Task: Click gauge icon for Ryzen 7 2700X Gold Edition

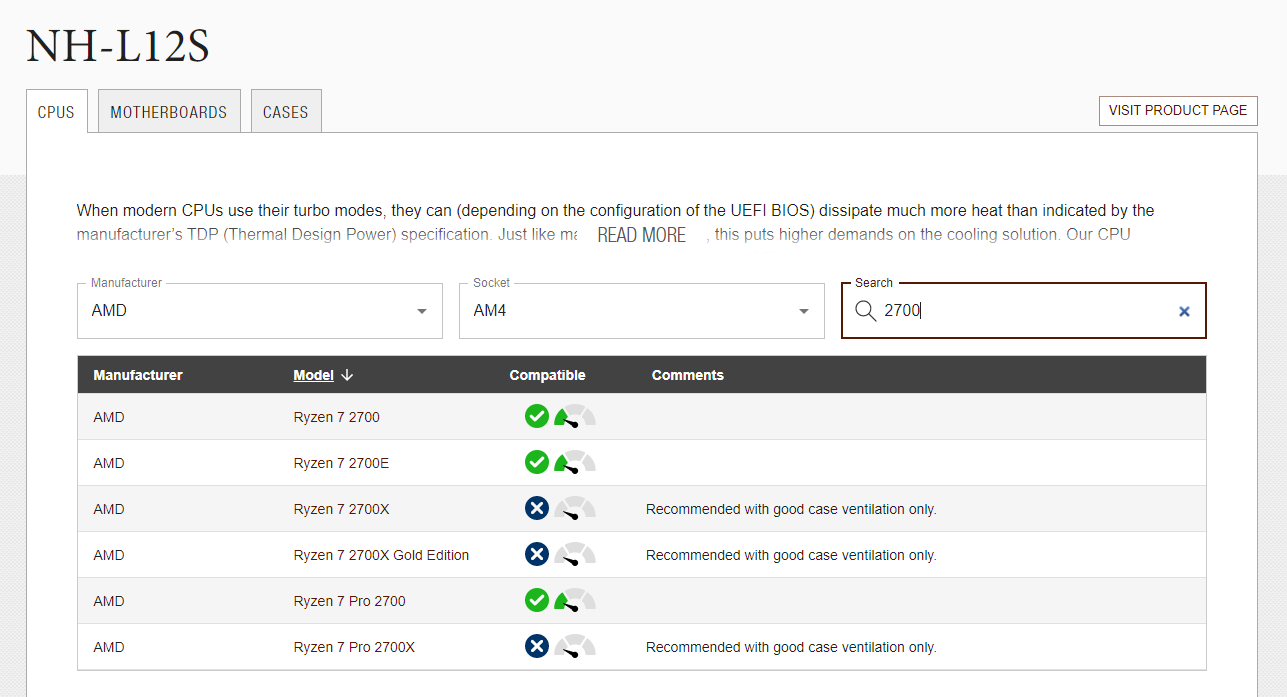Action: point(575,555)
